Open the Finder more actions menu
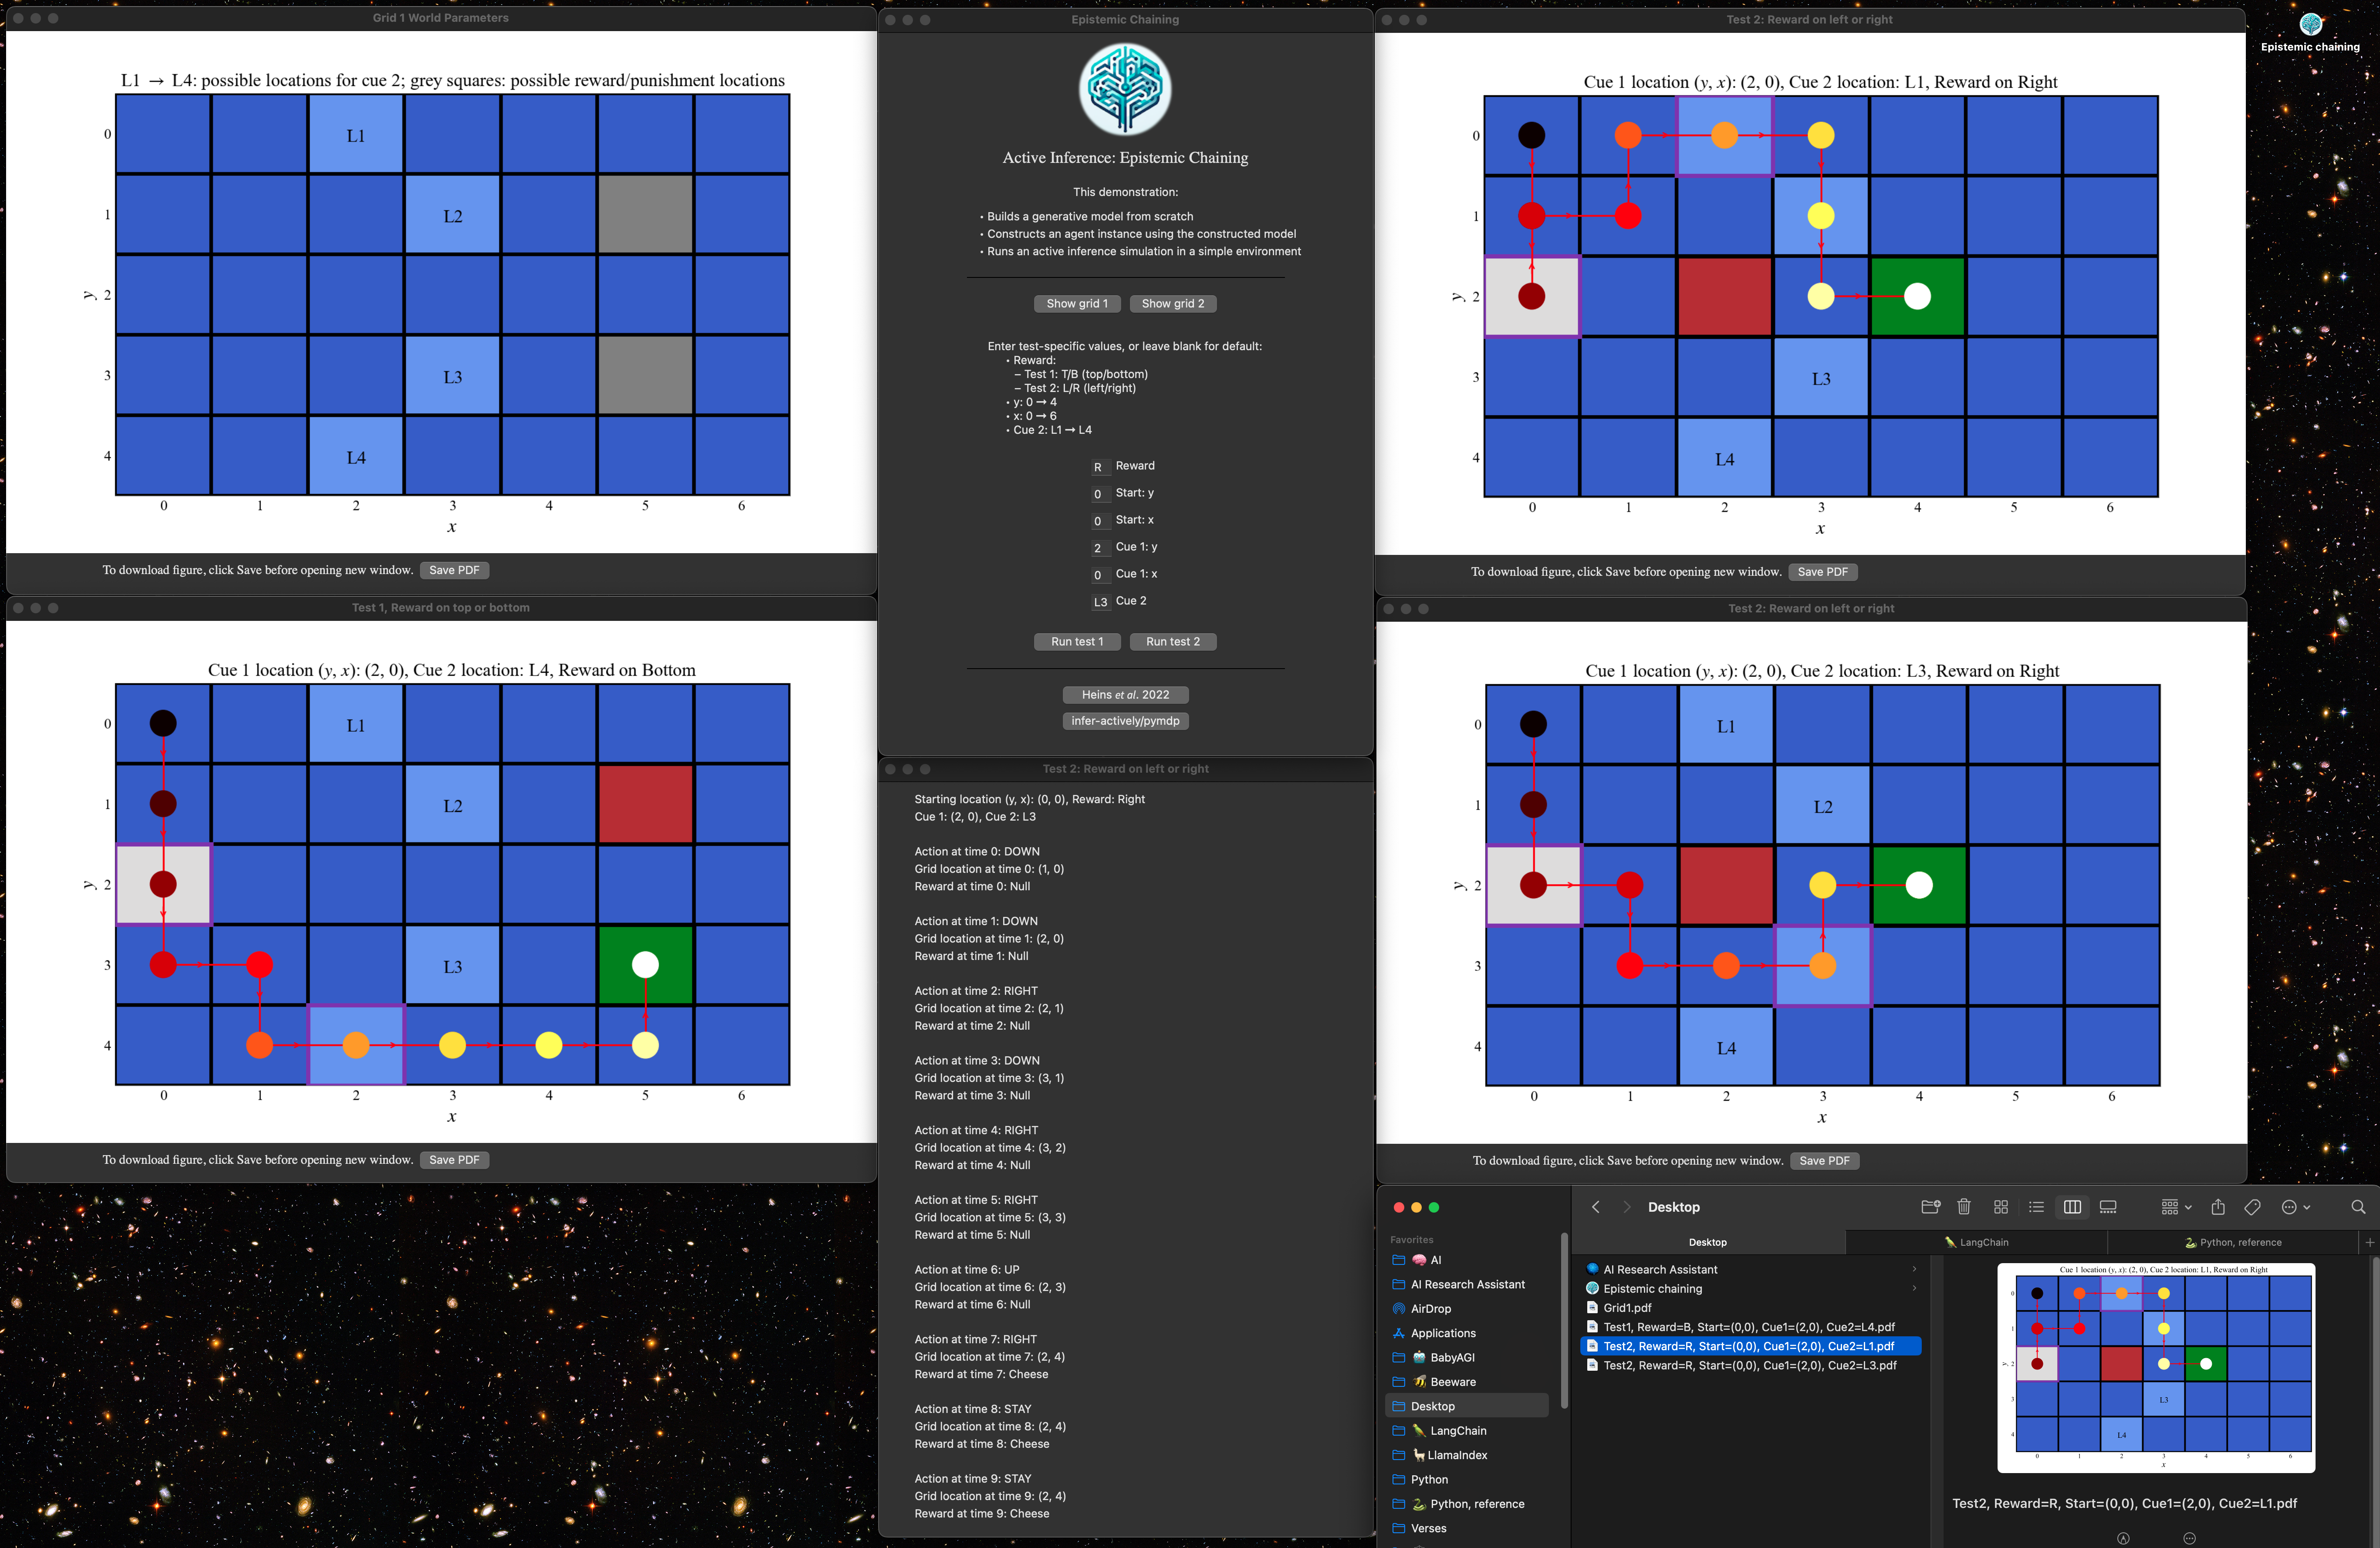2380x1548 pixels. (2295, 1207)
